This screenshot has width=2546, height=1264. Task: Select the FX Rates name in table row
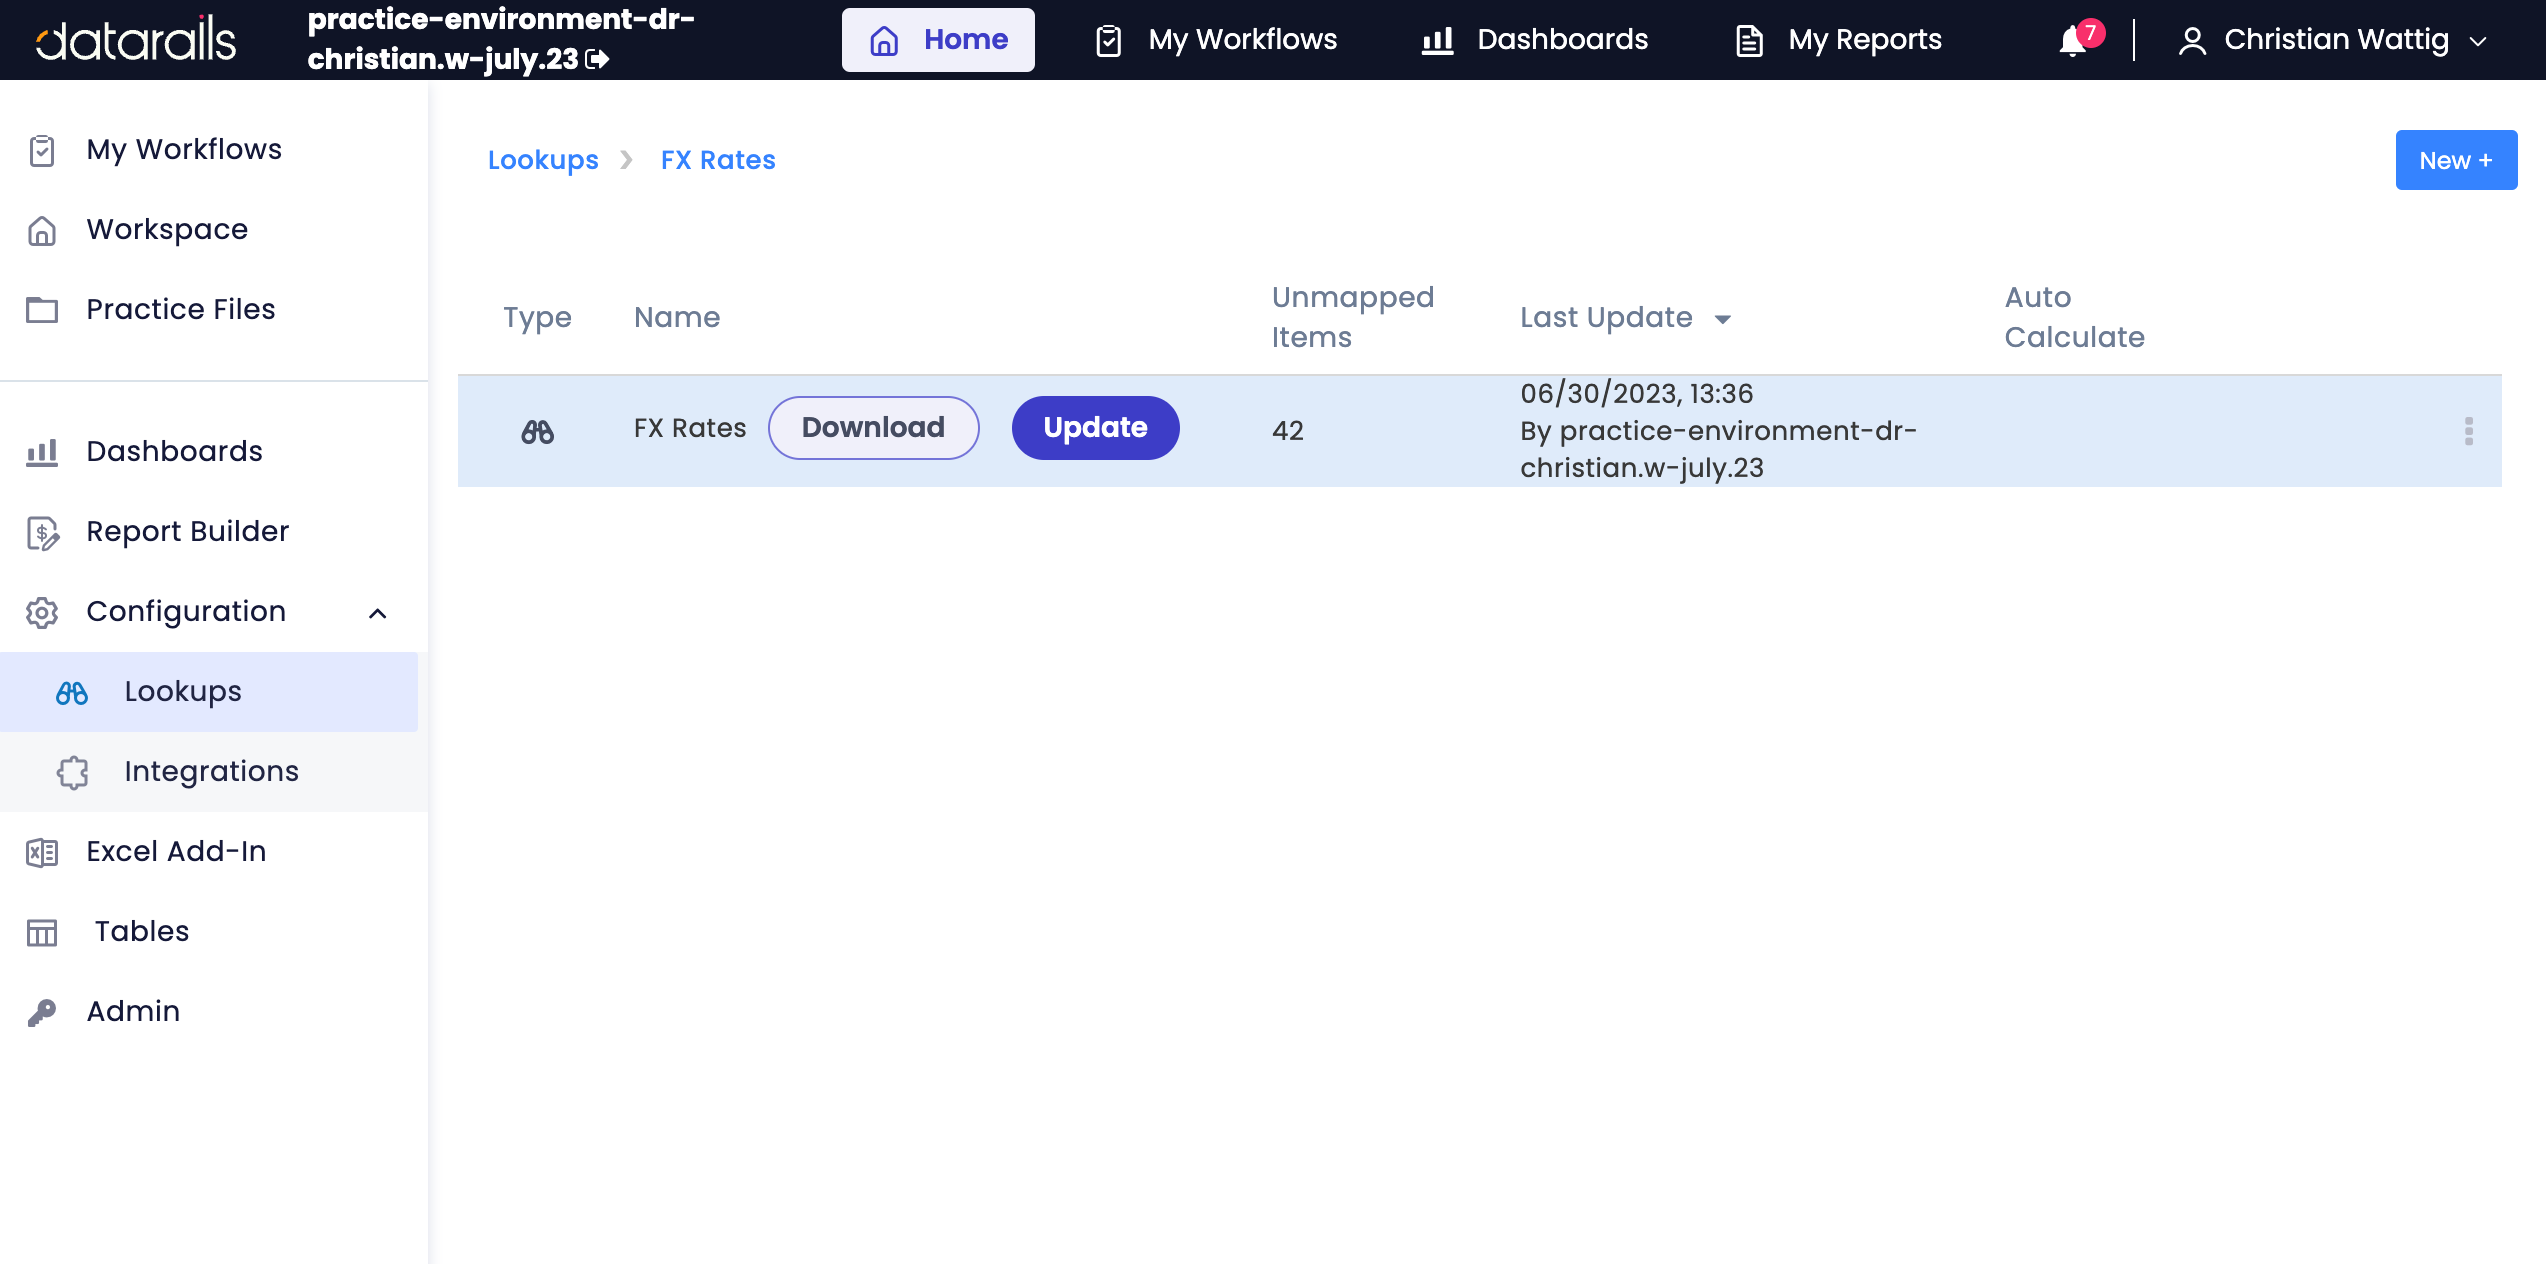point(690,428)
